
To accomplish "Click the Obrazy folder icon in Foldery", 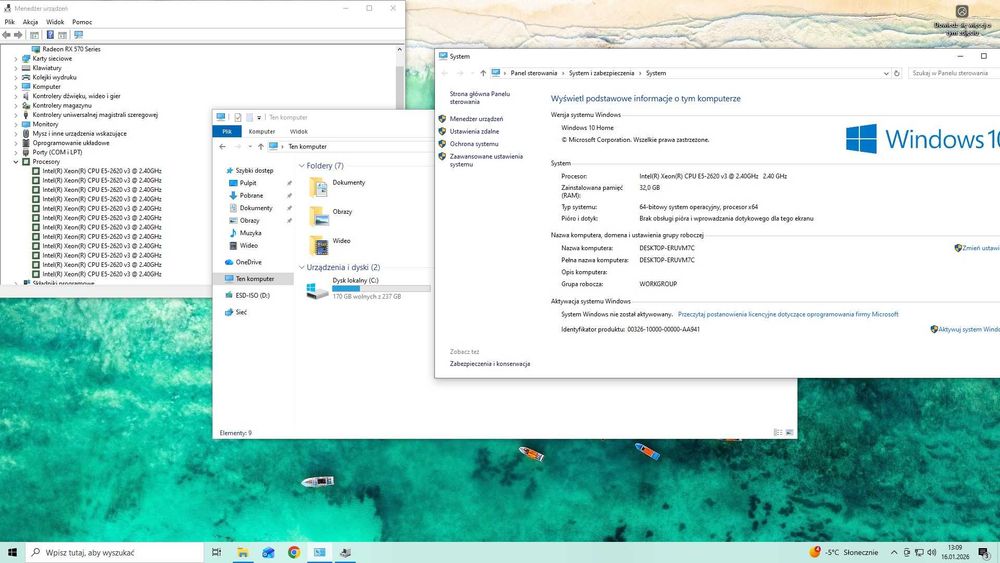I will click(318, 216).
